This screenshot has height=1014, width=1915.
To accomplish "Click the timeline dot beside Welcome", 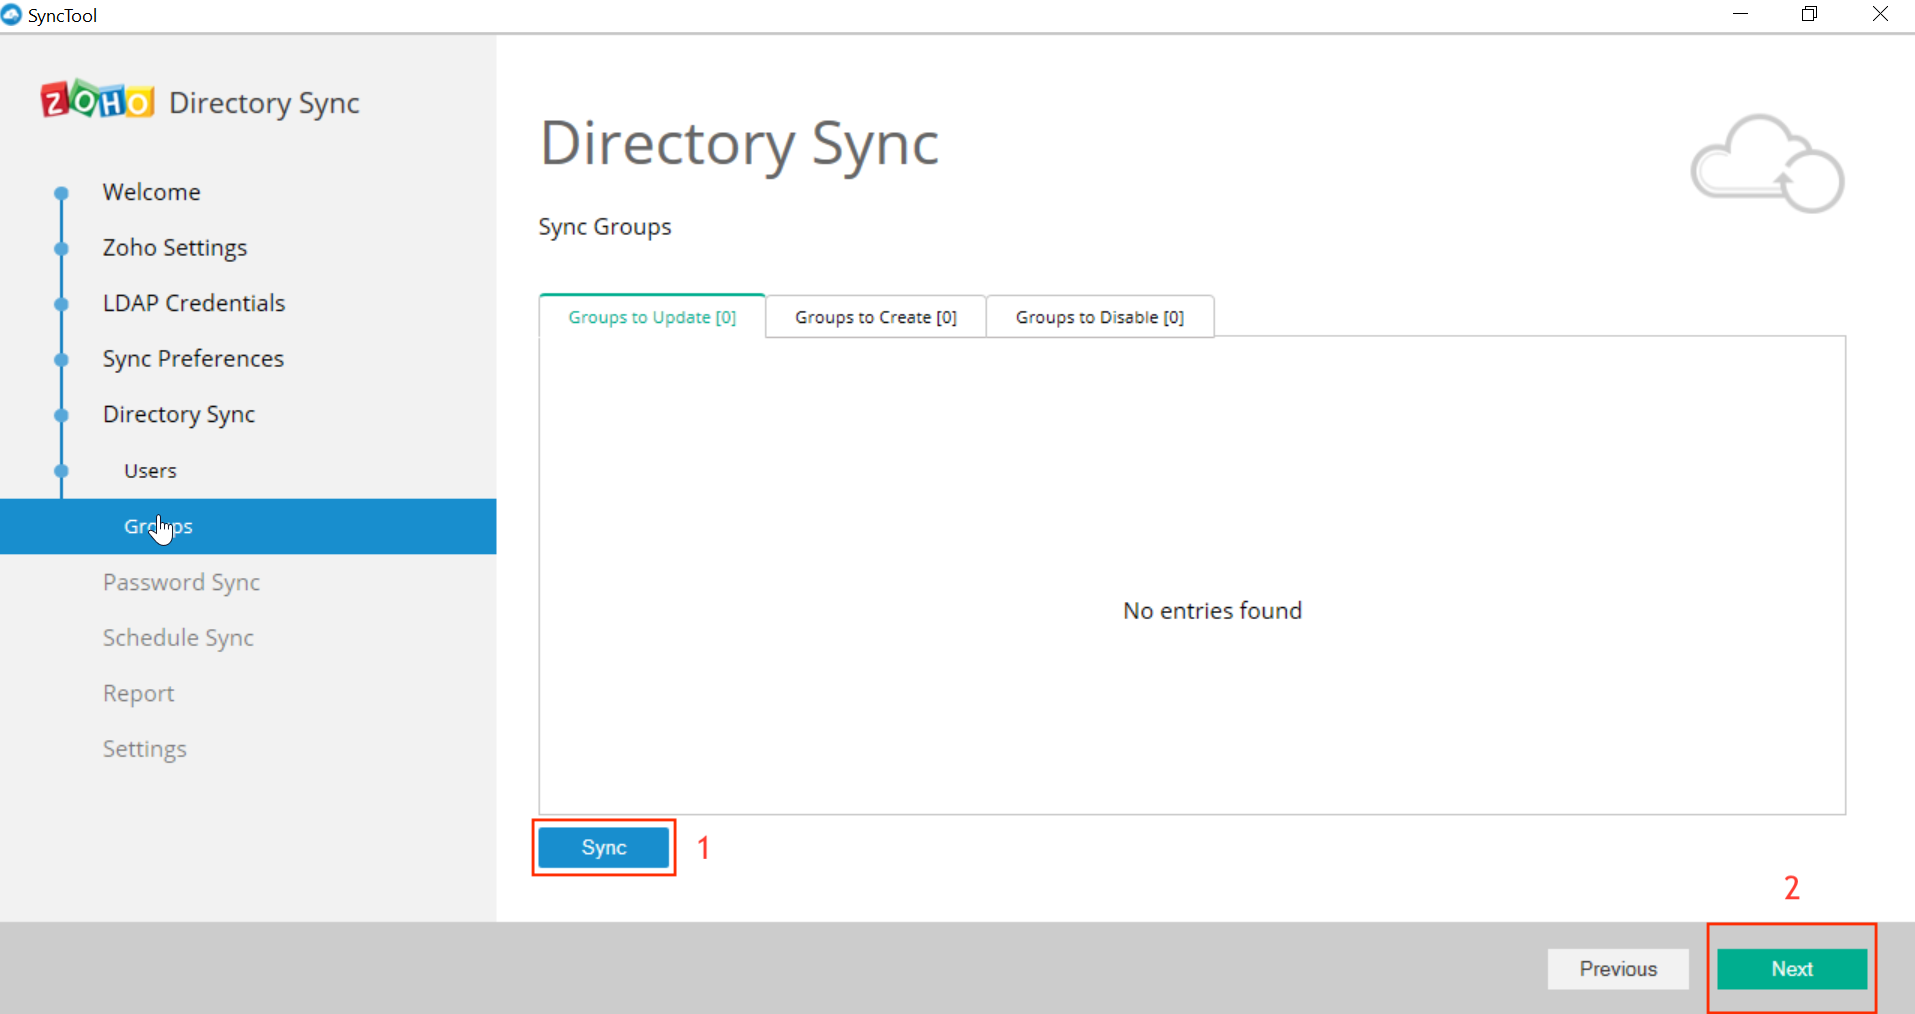I will [61, 192].
